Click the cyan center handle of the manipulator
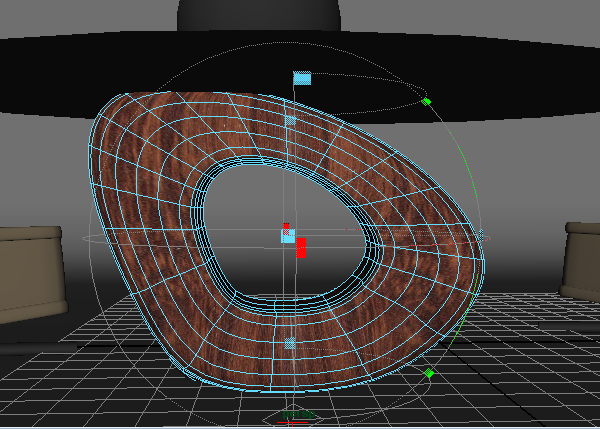The width and height of the screenshot is (600, 429). (x=288, y=236)
